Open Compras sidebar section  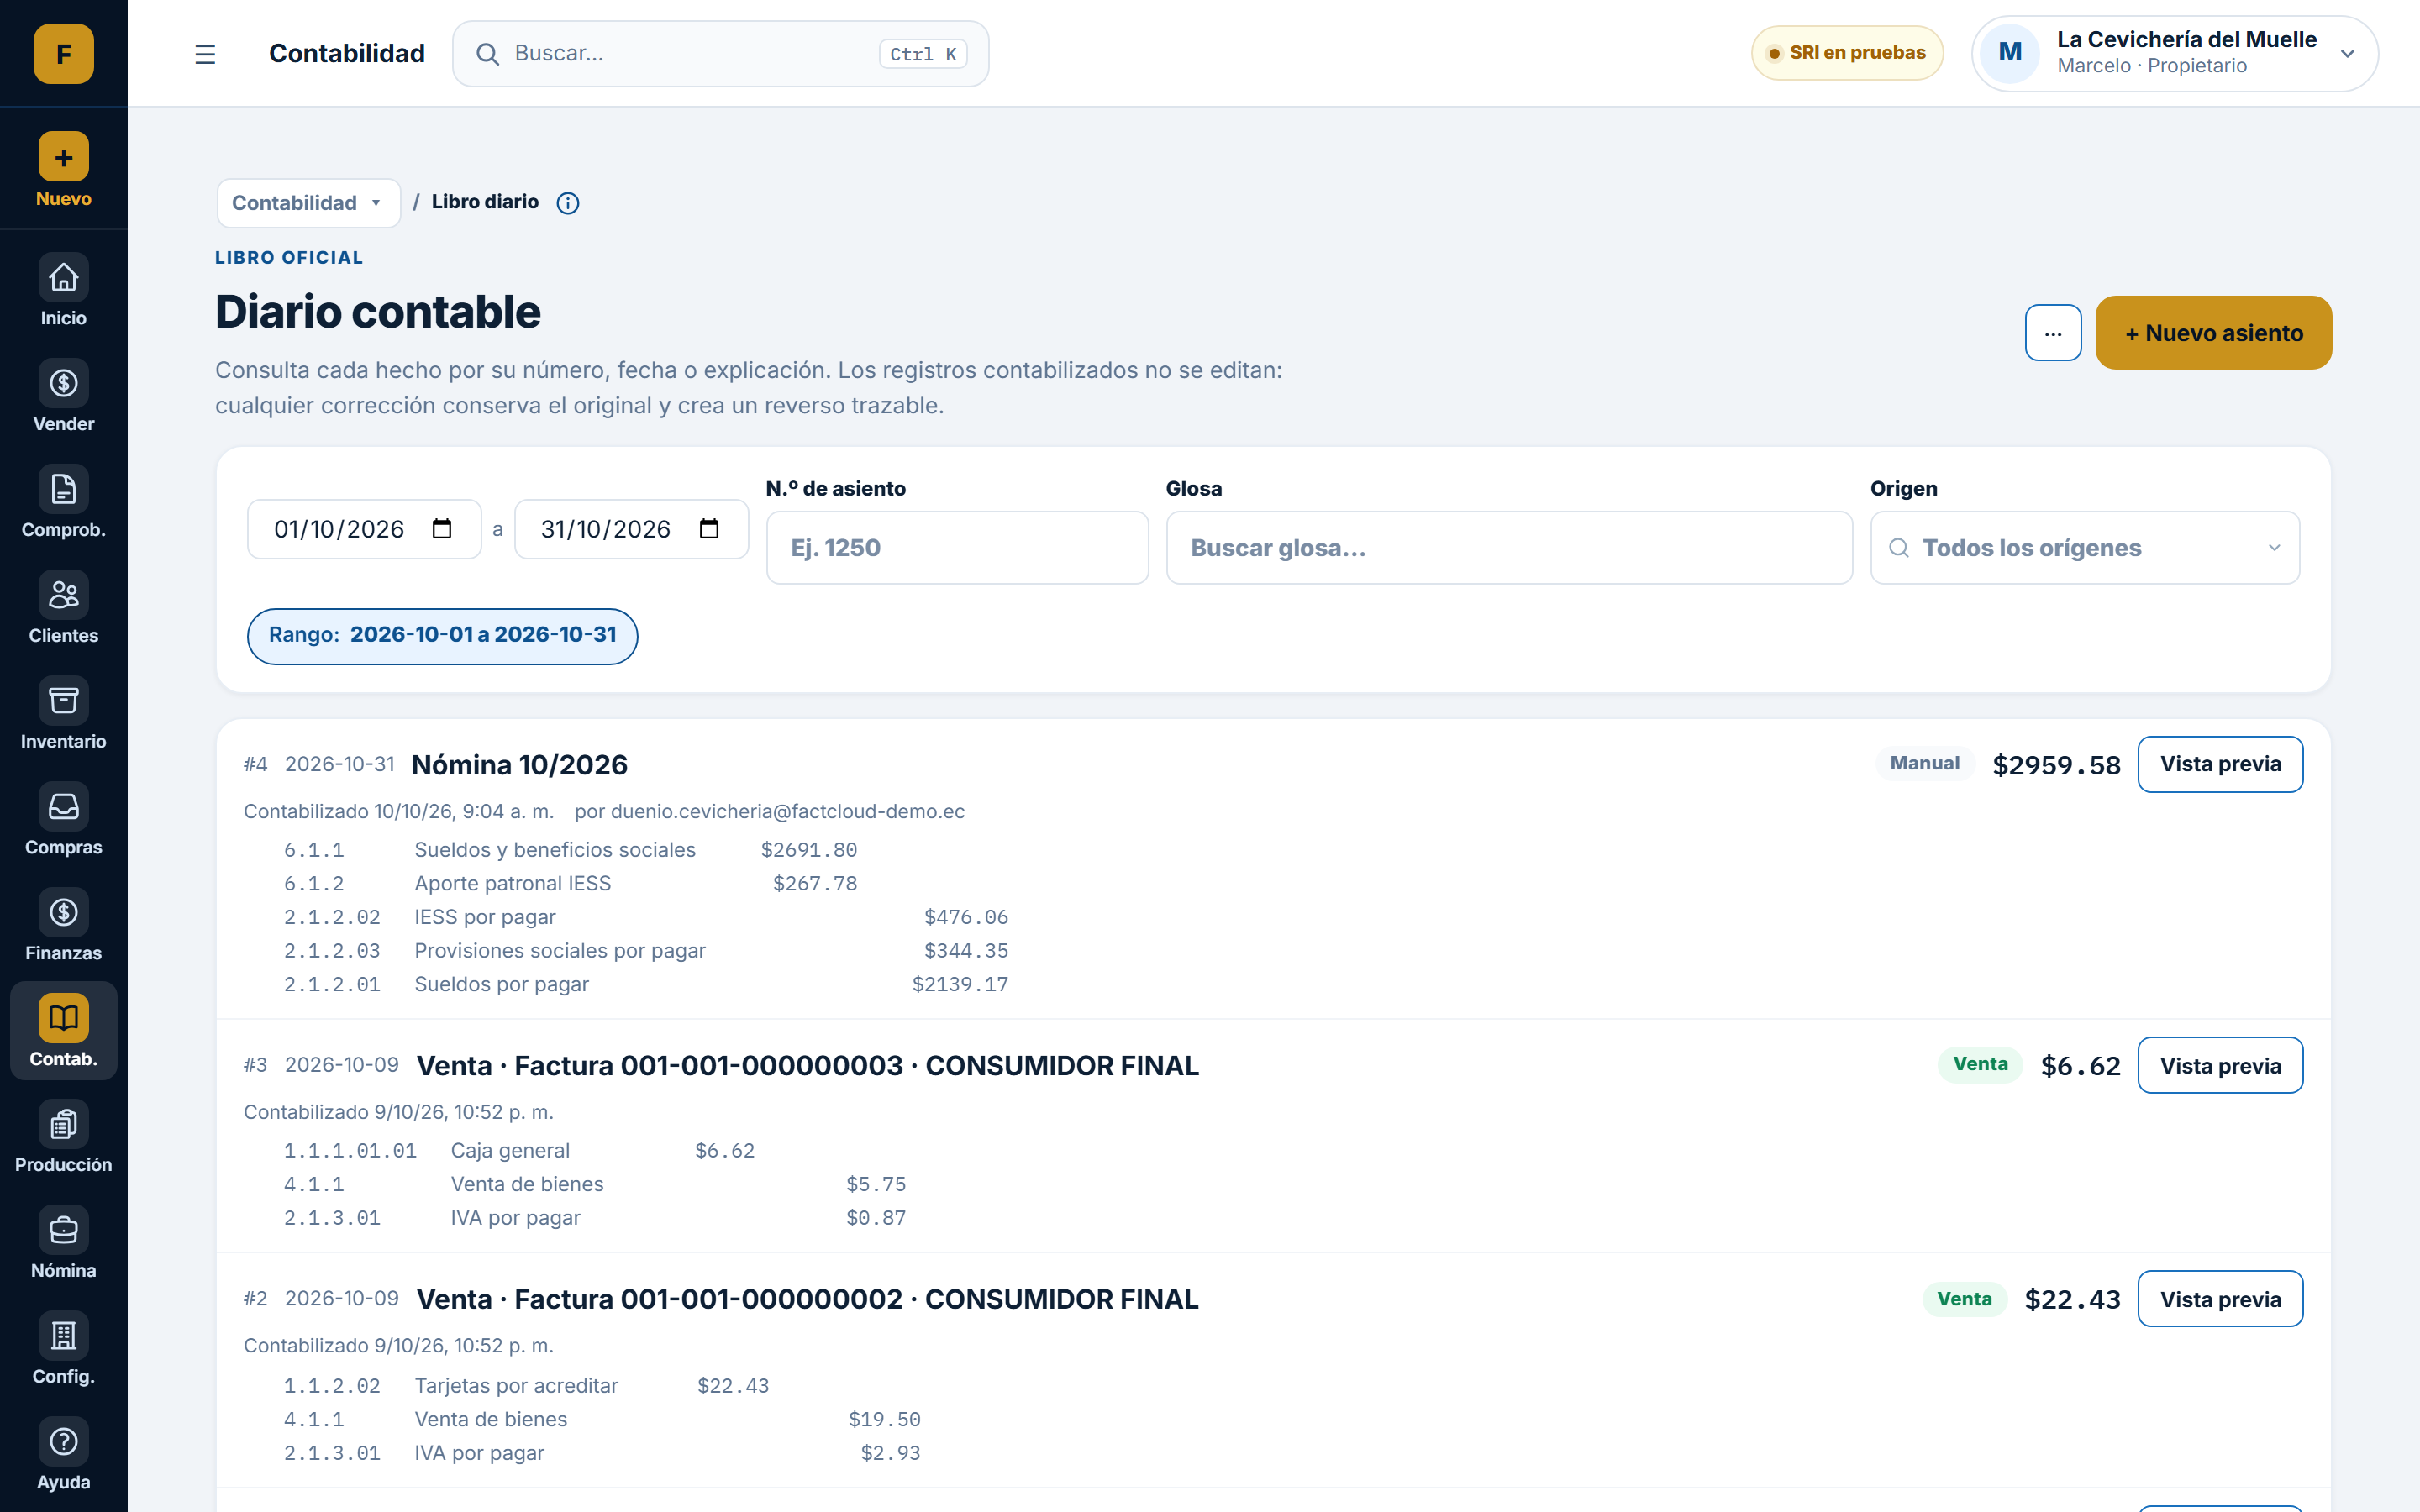pos(63,820)
